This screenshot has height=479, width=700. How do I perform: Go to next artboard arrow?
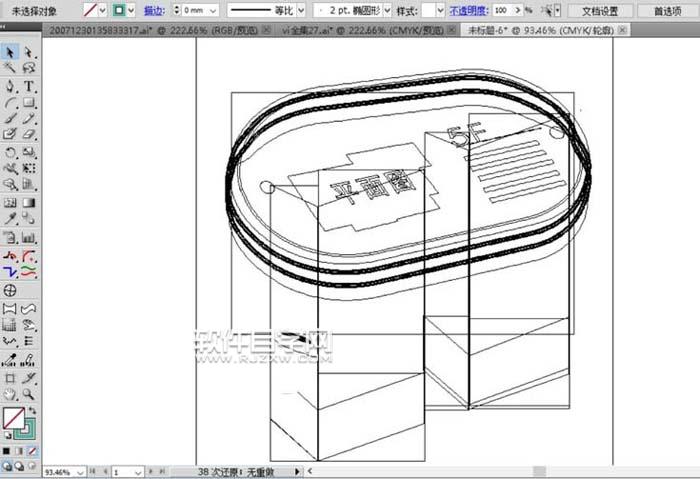tap(151, 471)
